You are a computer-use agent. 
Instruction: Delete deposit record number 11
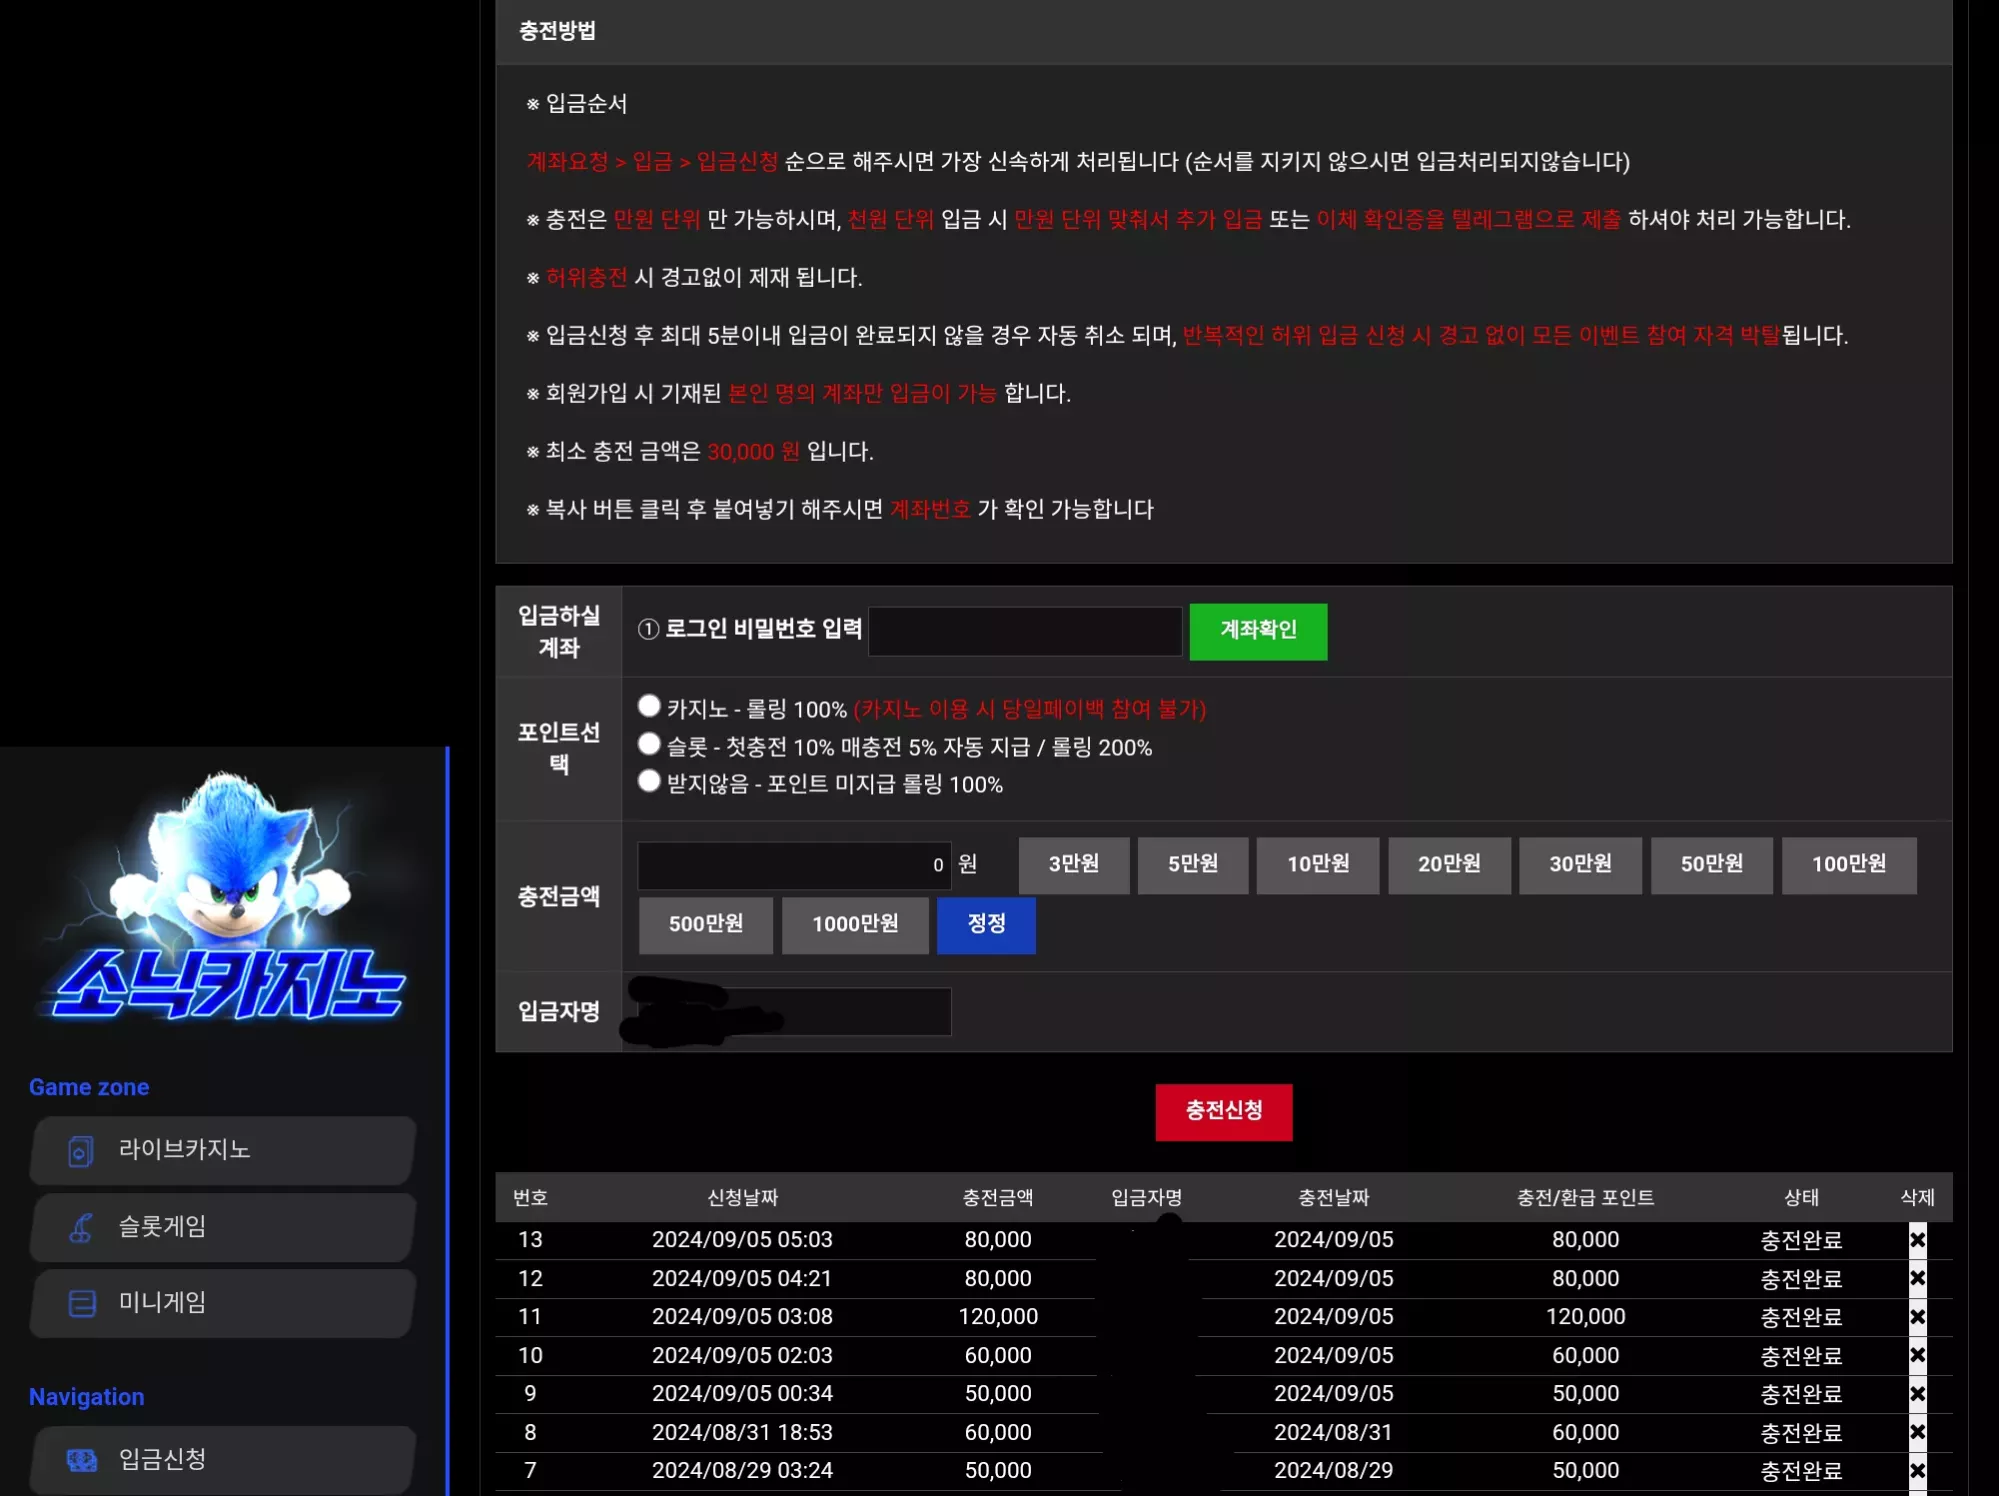[1917, 1317]
